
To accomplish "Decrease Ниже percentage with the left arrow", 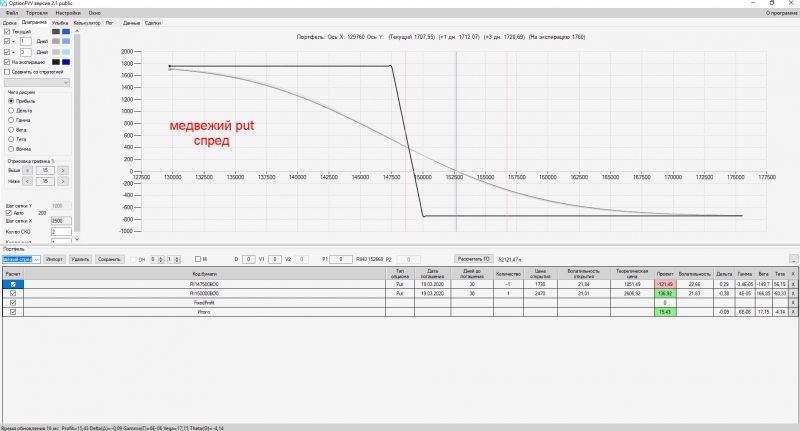I will click(28, 181).
